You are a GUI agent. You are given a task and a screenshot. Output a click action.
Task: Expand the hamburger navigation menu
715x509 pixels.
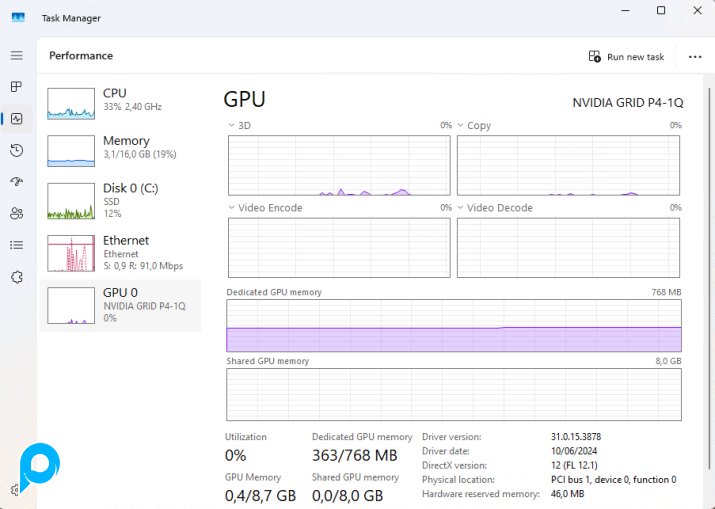[x=16, y=56]
